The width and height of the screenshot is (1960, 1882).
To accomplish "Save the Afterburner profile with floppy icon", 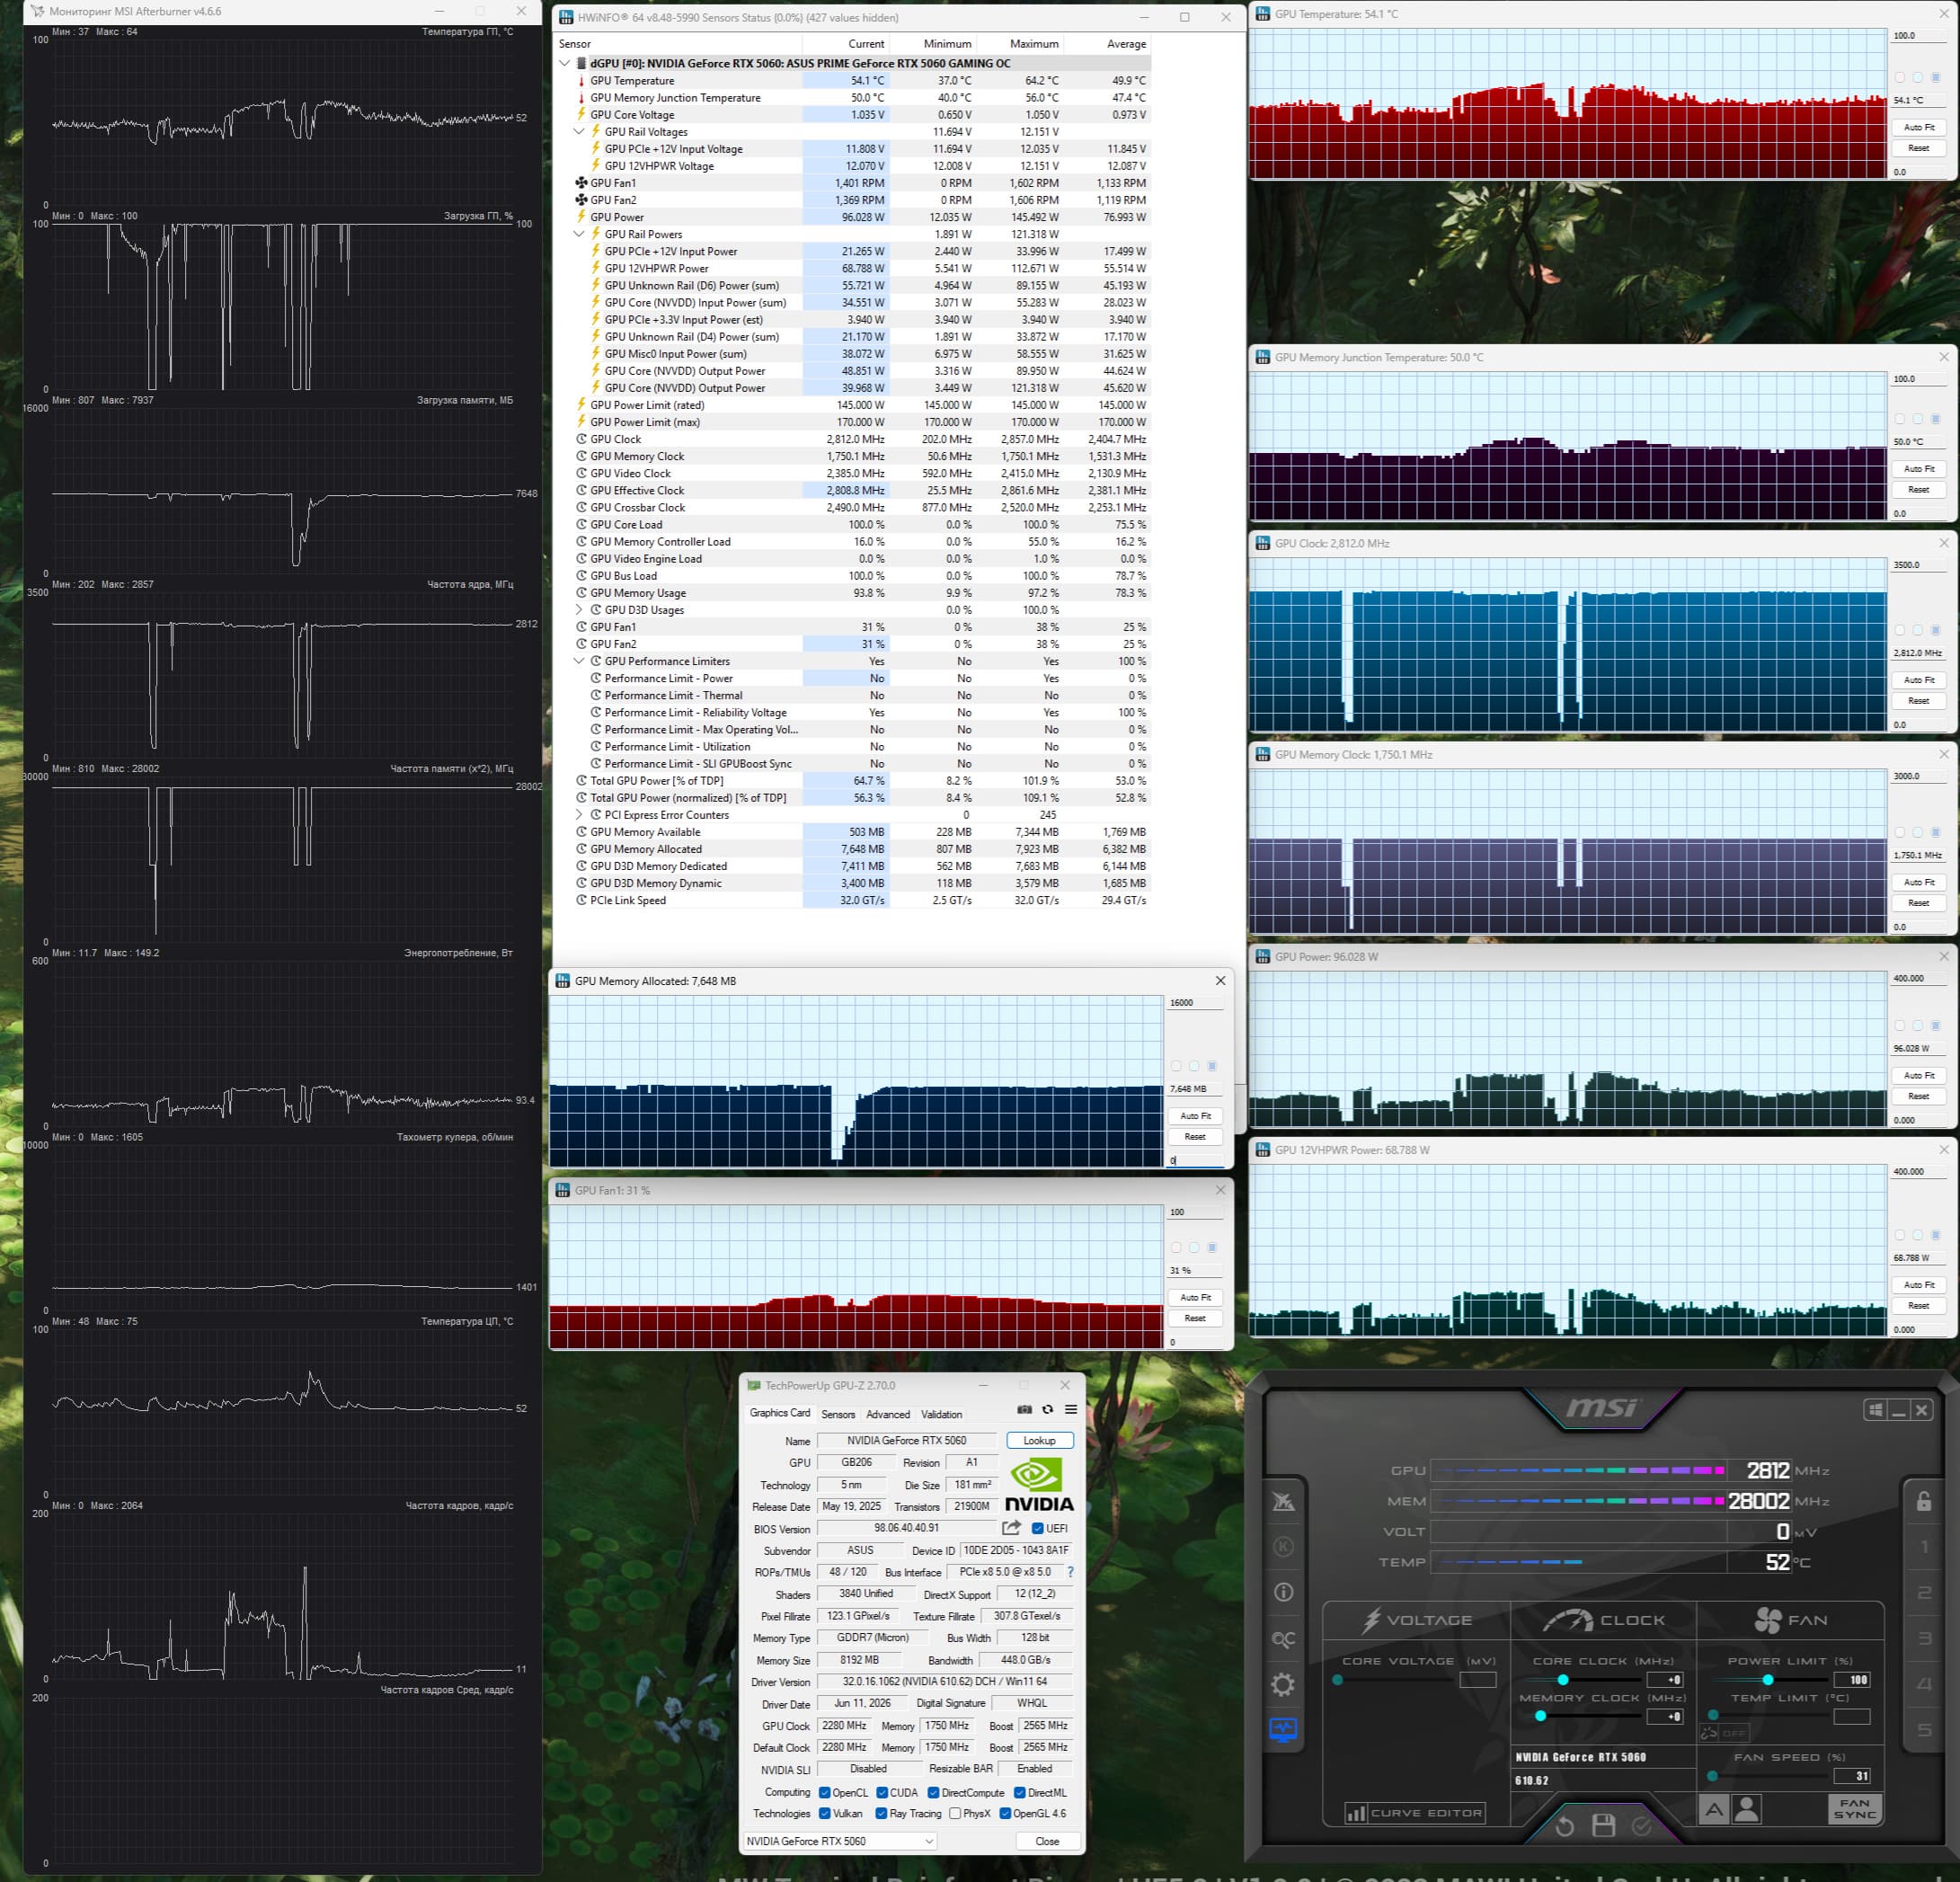I will (1603, 1825).
